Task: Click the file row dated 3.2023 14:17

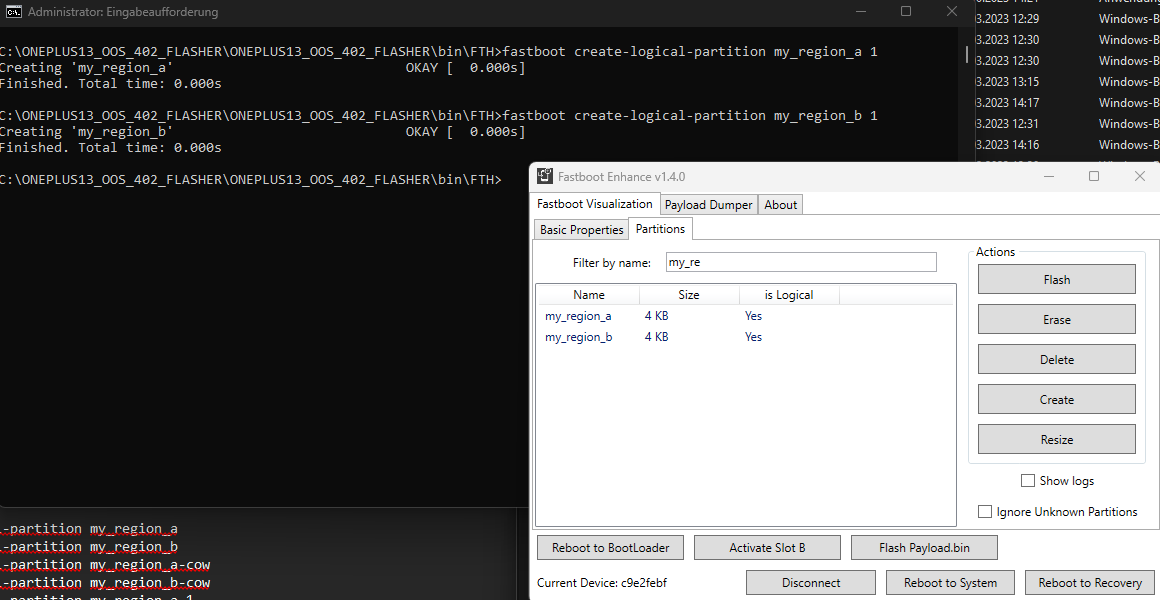Action: click(1068, 103)
